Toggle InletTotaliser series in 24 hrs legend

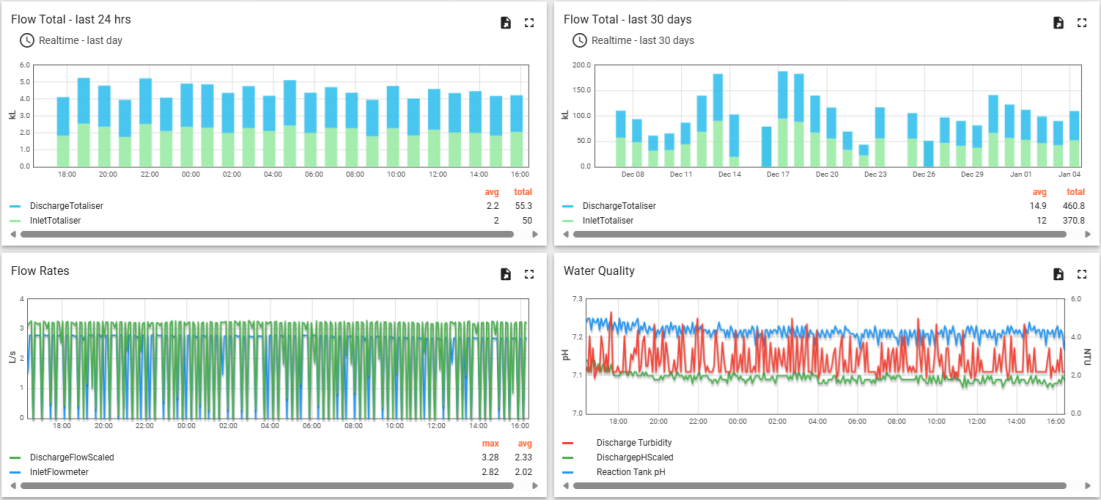[x=55, y=221]
